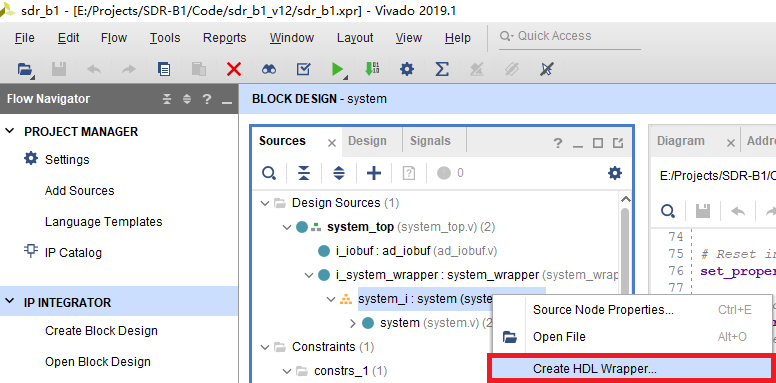The width and height of the screenshot is (776, 383).
Task: Click Collapse All in Sources toolbar
Action: point(304,173)
